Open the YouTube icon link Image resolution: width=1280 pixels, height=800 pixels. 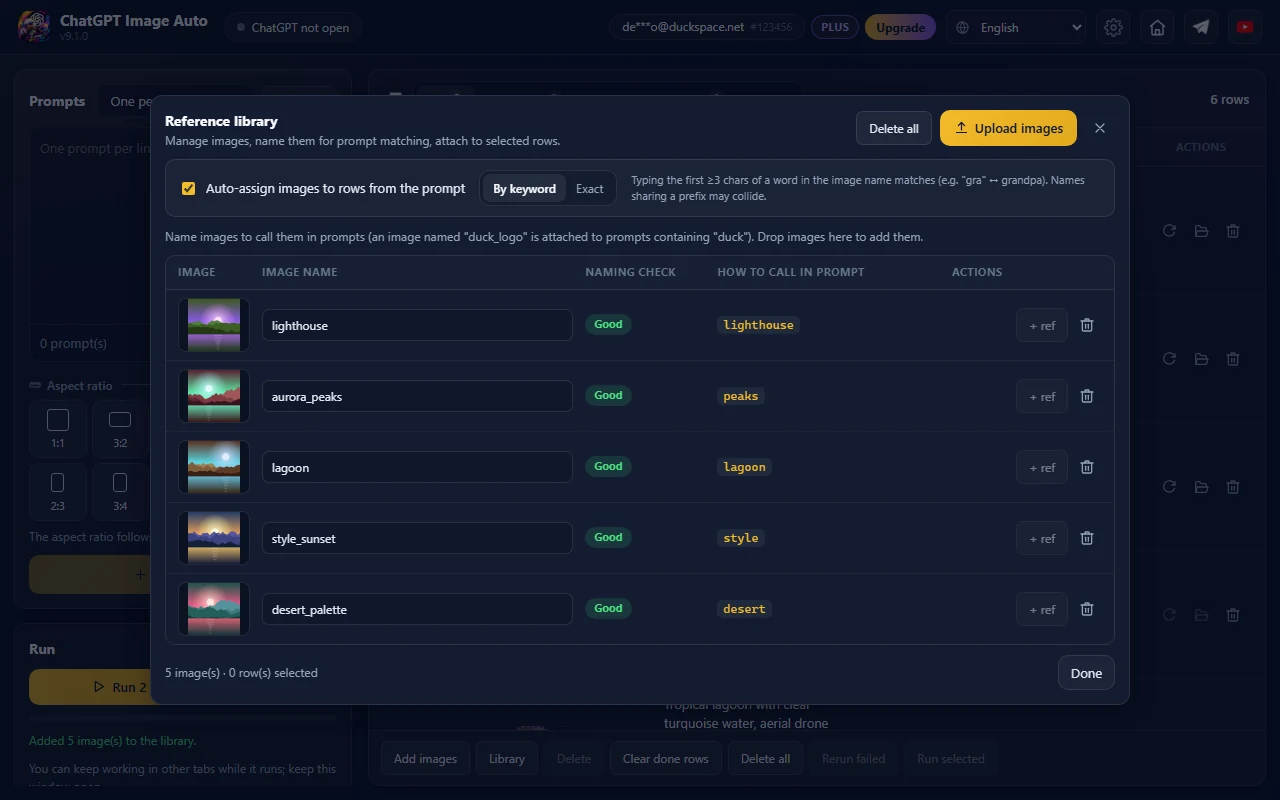point(1245,28)
